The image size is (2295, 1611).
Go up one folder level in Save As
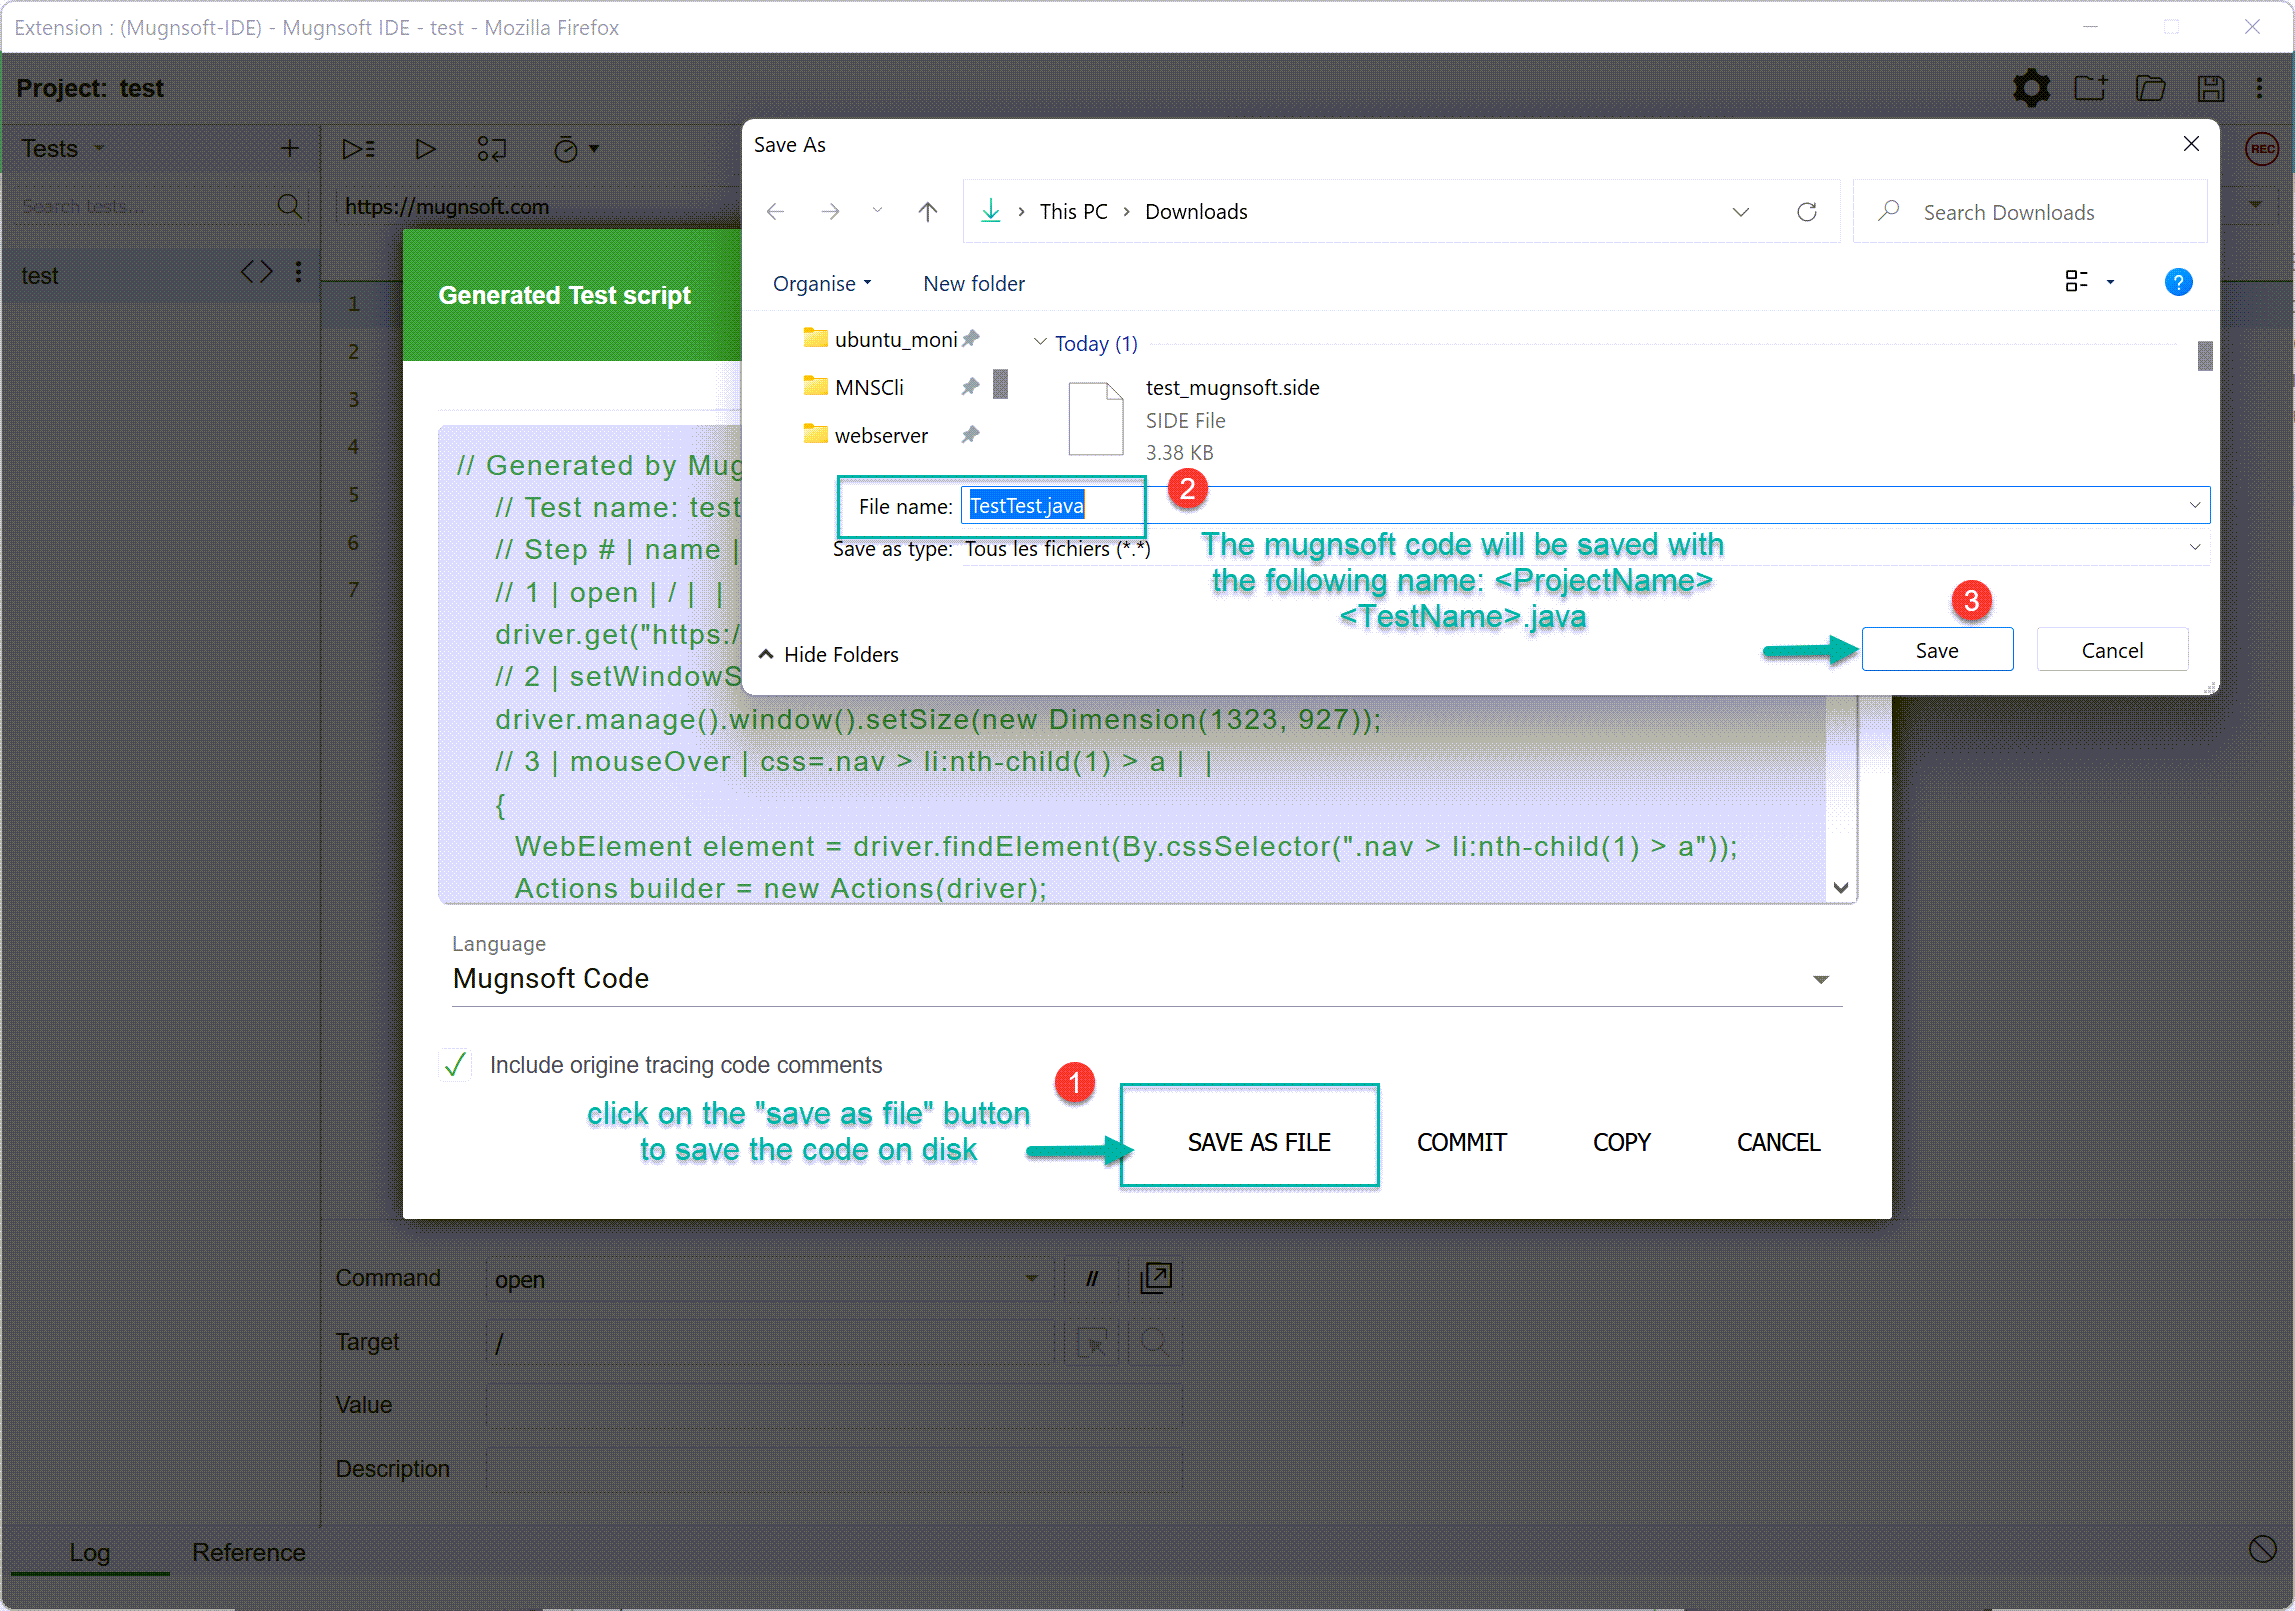coord(927,211)
